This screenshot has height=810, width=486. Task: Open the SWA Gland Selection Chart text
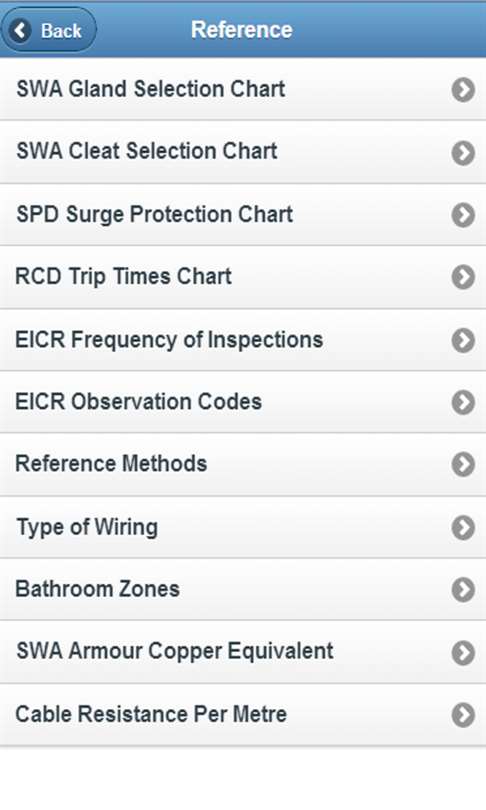point(150,89)
